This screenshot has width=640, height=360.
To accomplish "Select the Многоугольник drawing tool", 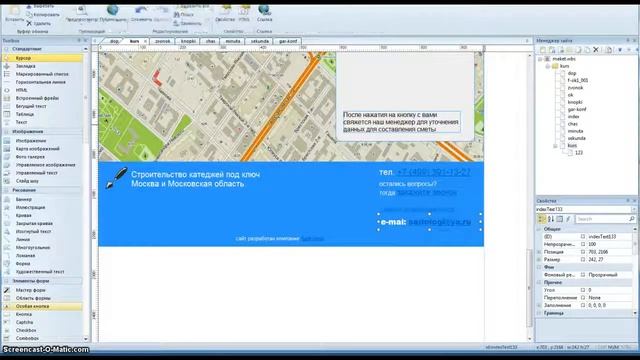I will click(42, 247).
